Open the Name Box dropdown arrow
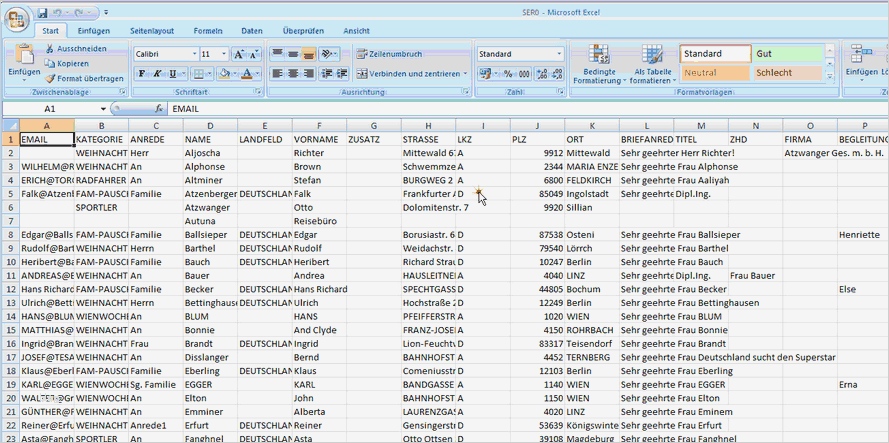This screenshot has height=443, width=889. [102, 108]
